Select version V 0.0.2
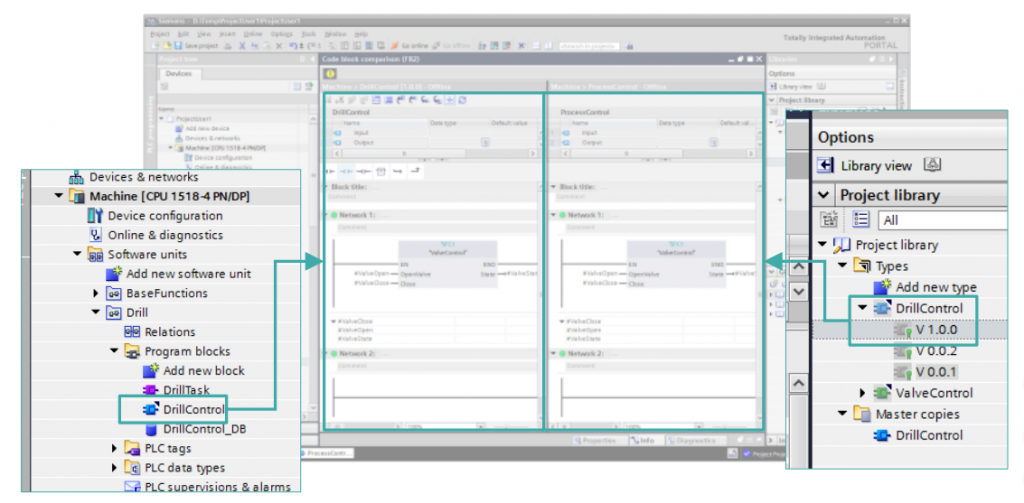This screenshot has height=503, width=1024. [x=936, y=351]
